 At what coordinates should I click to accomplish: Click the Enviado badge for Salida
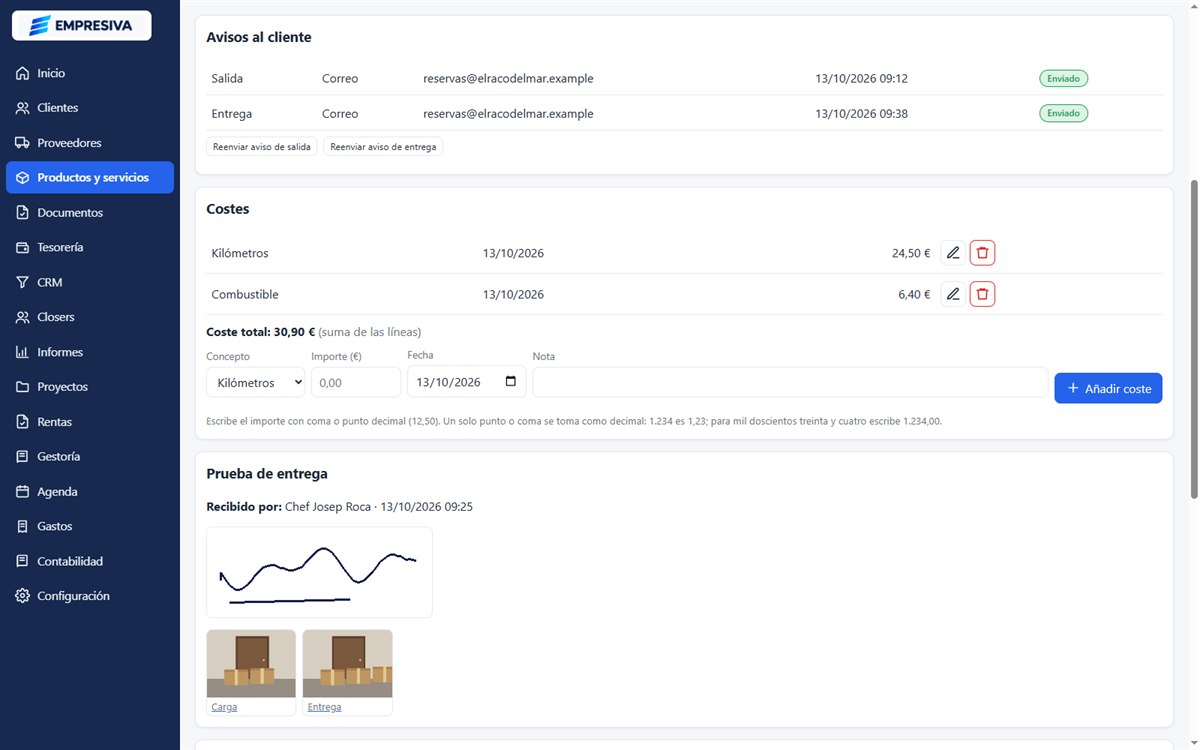(x=1063, y=78)
